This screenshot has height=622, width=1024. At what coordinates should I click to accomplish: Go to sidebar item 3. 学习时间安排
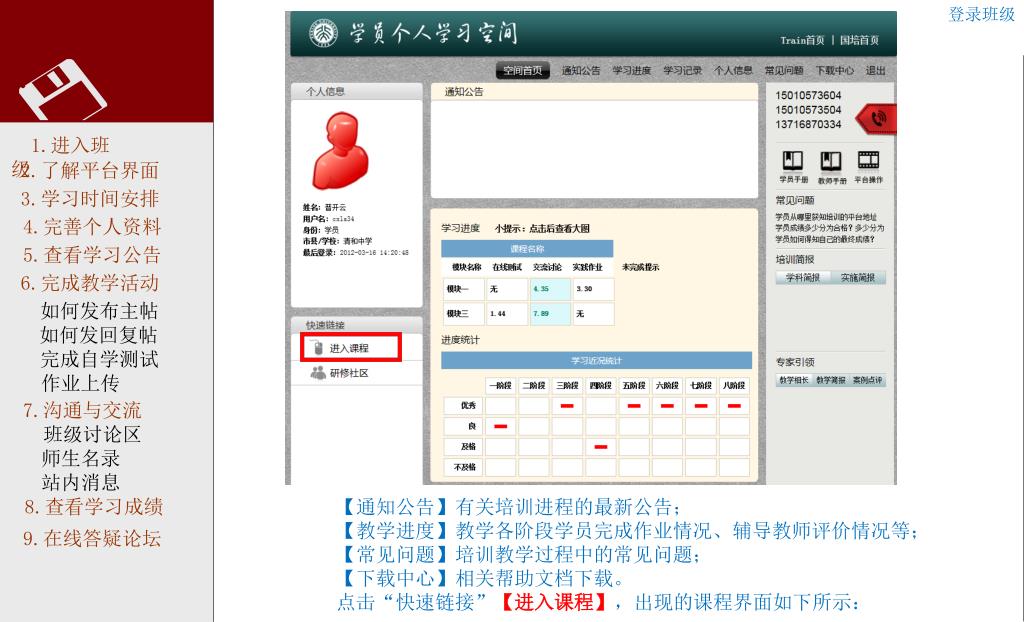coord(90,199)
